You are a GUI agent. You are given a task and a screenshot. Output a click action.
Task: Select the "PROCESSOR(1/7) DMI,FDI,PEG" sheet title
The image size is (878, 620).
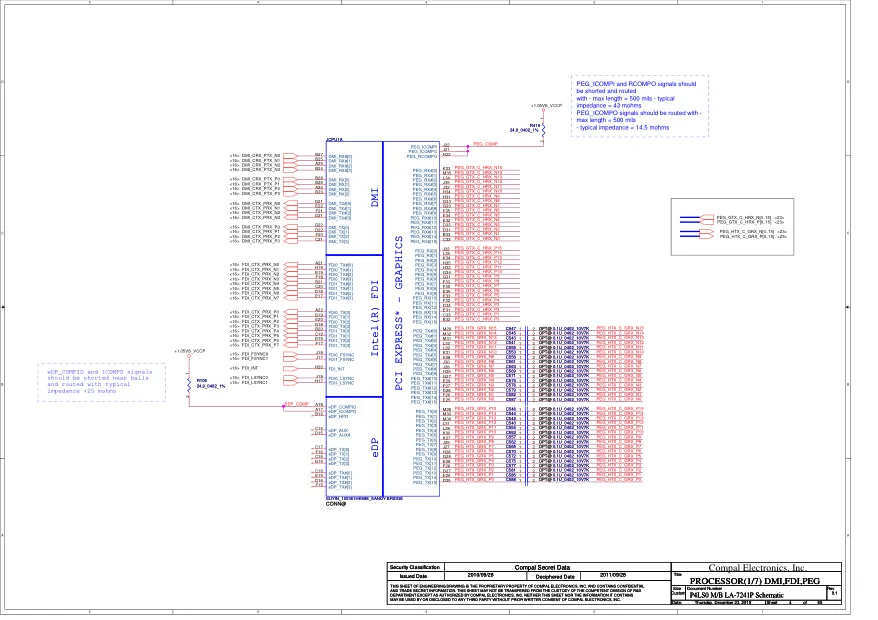pyautogui.click(x=754, y=581)
